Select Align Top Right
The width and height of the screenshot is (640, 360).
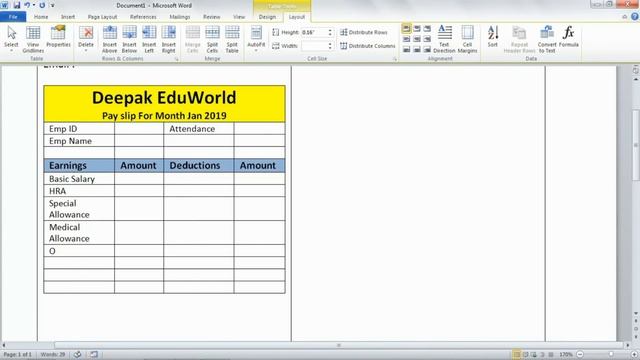click(427, 28)
